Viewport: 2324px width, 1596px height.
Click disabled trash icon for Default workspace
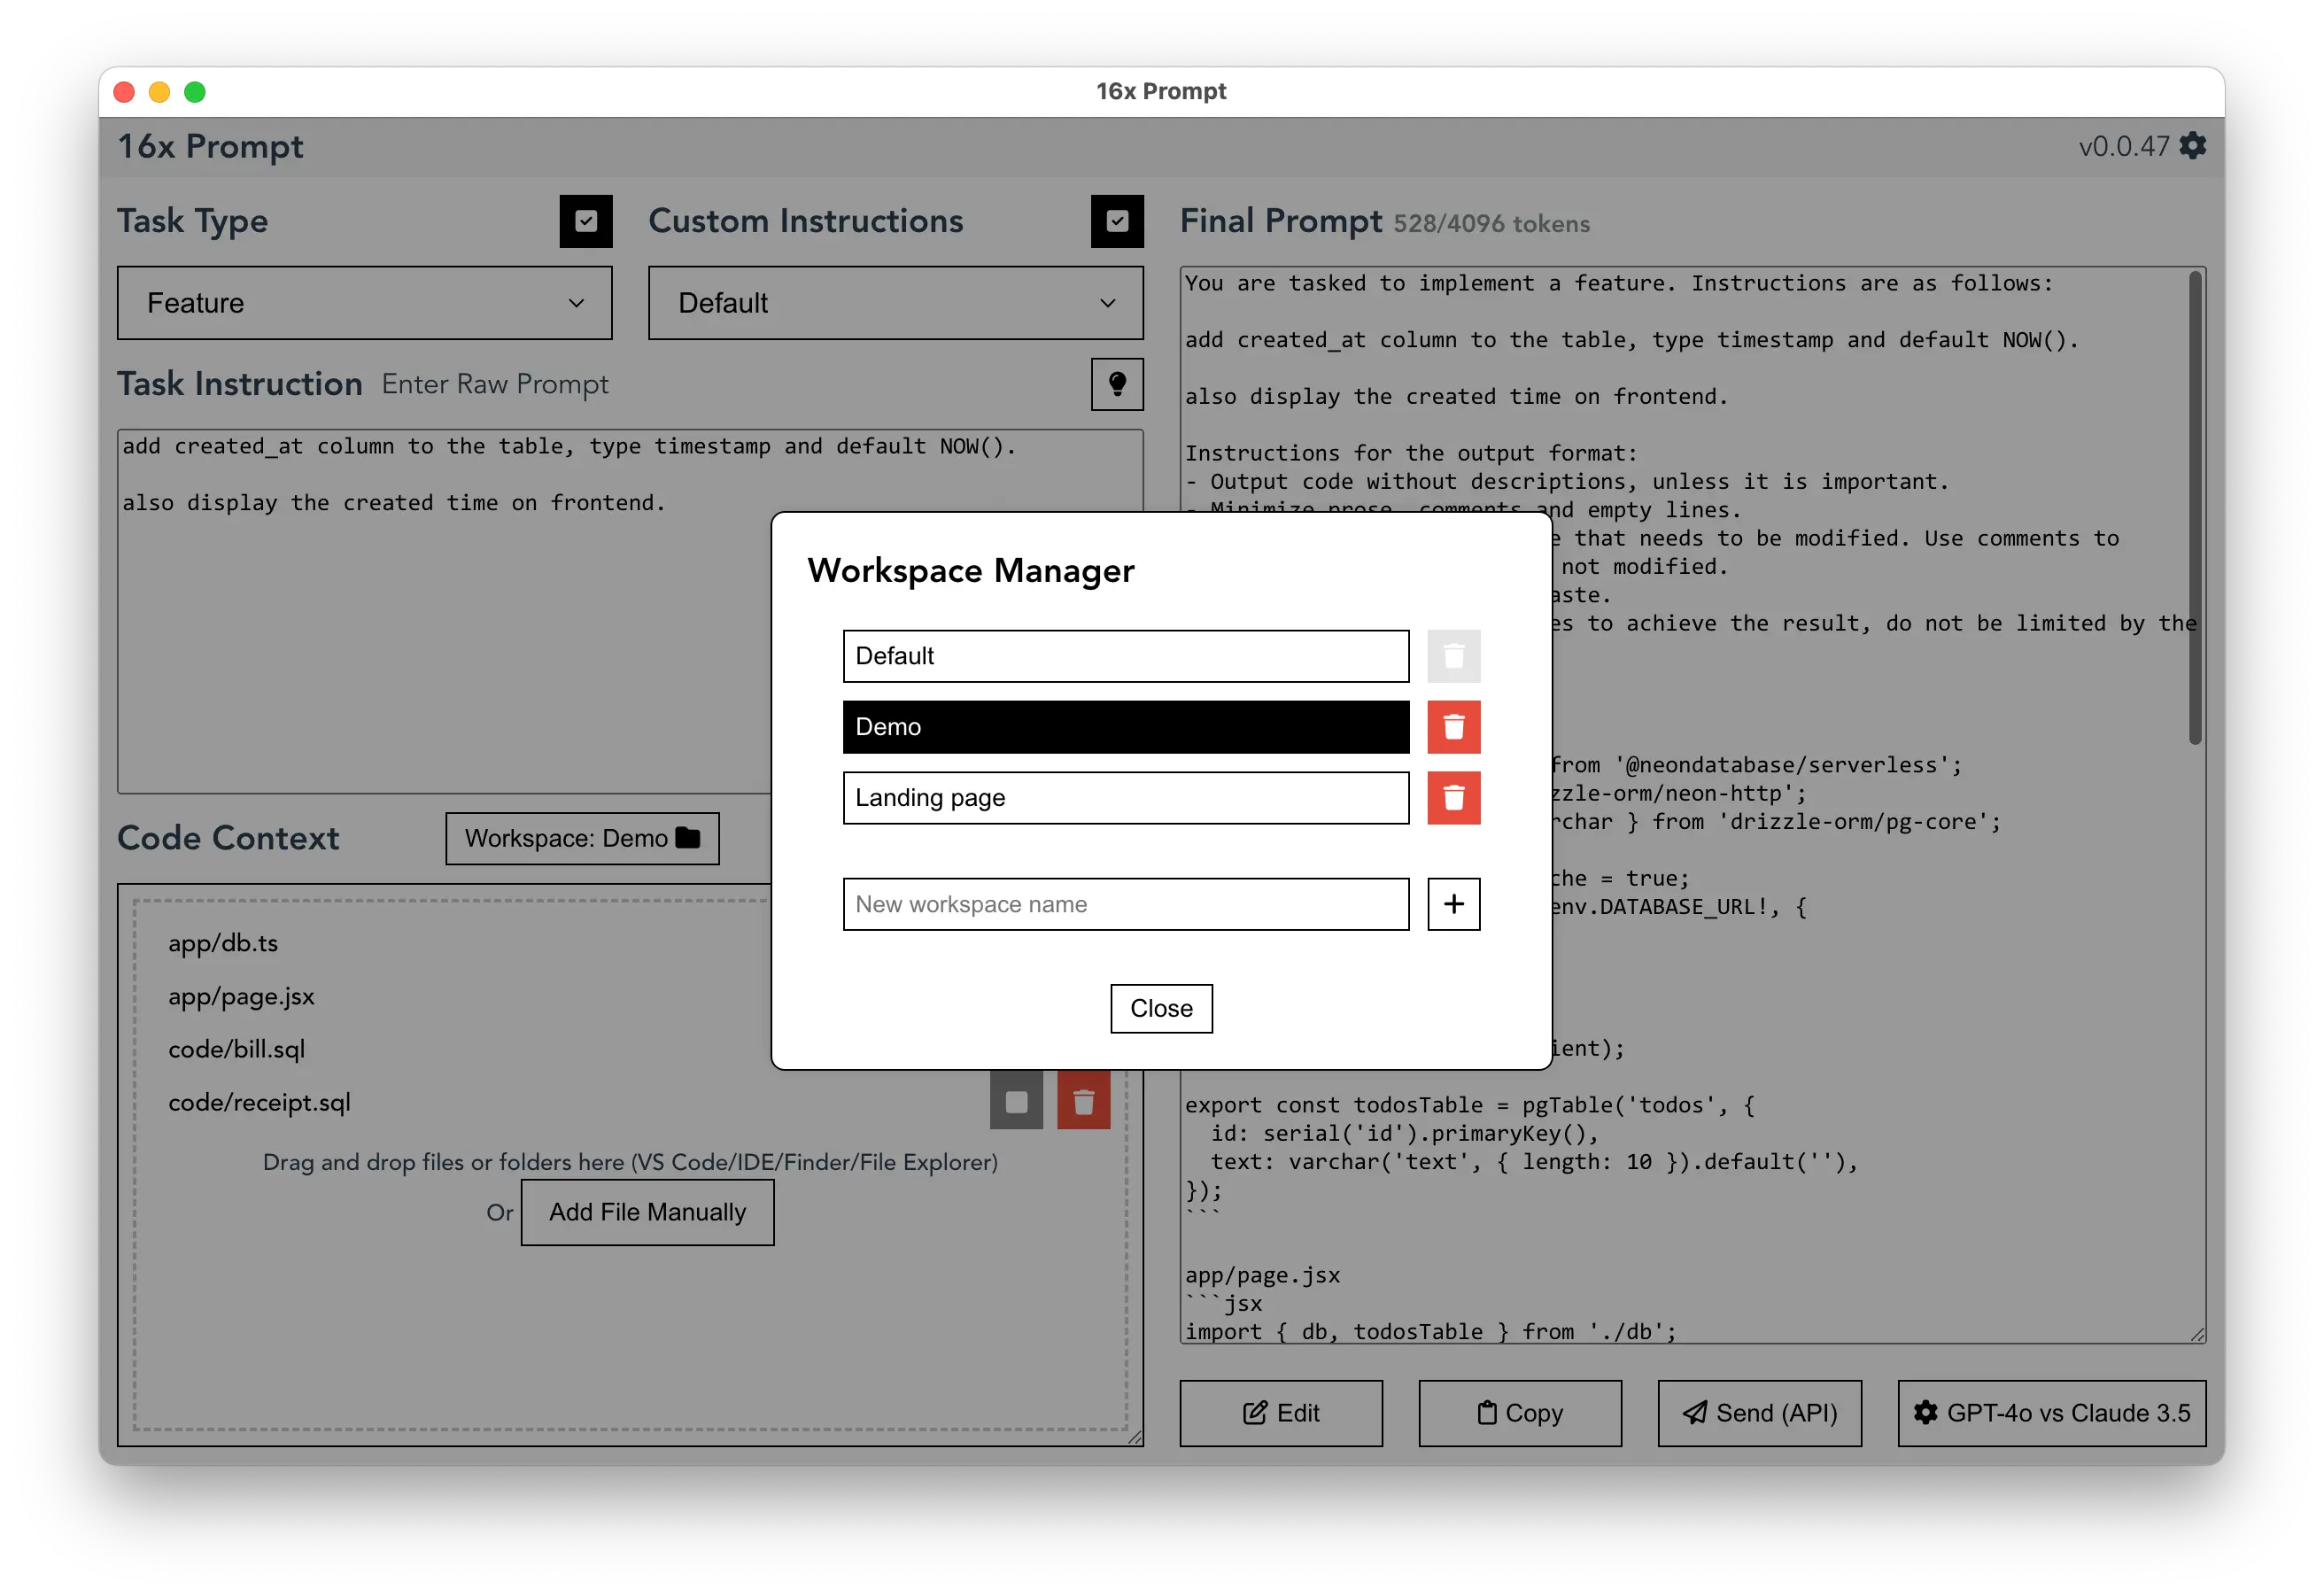(x=1453, y=656)
